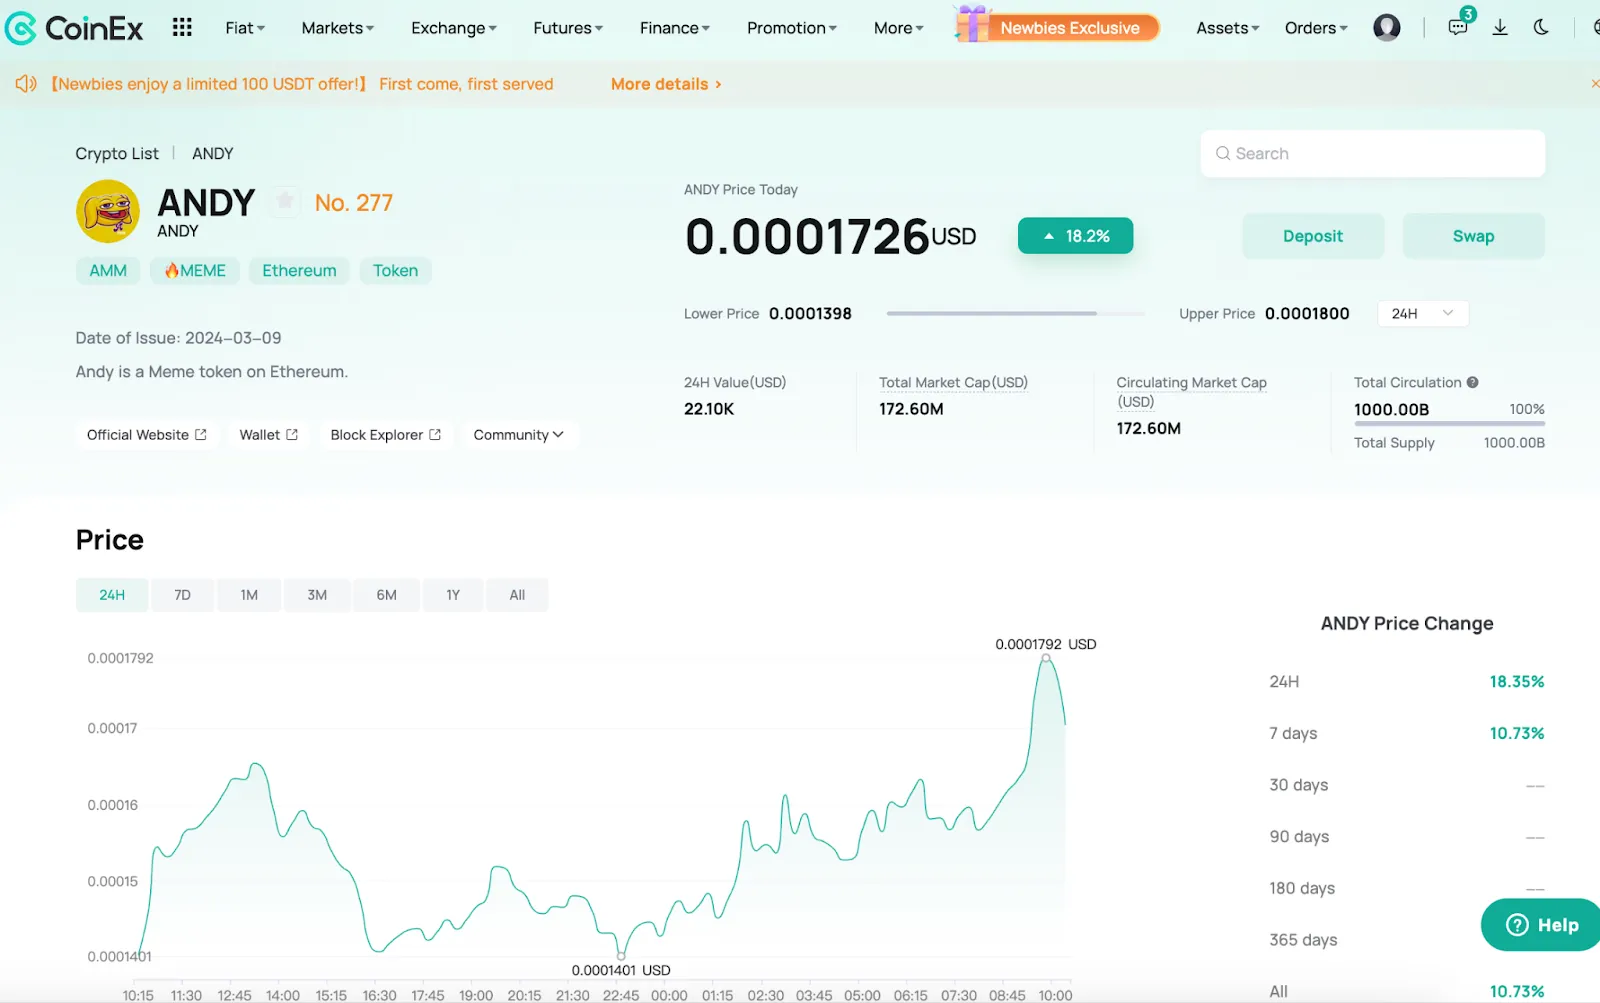Open the More menu
Viewport: 1600px width, 1003px height.
tap(898, 28)
